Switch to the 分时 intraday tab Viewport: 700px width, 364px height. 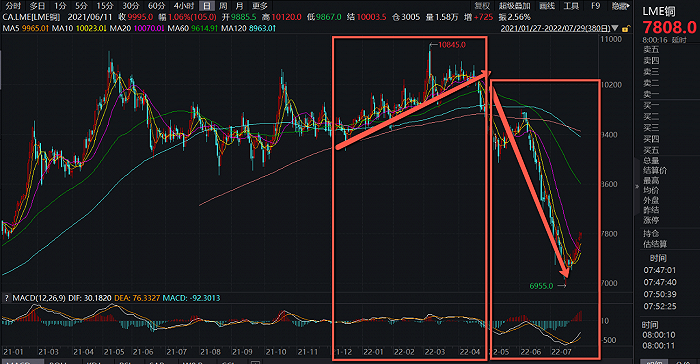click(x=13, y=6)
